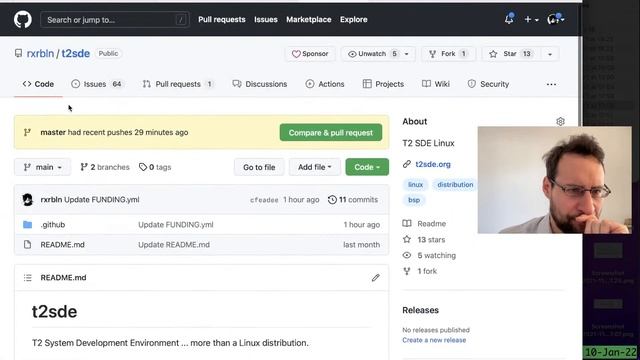Switch to the Code tab
Screen dimensions: 640x360
[38, 84]
